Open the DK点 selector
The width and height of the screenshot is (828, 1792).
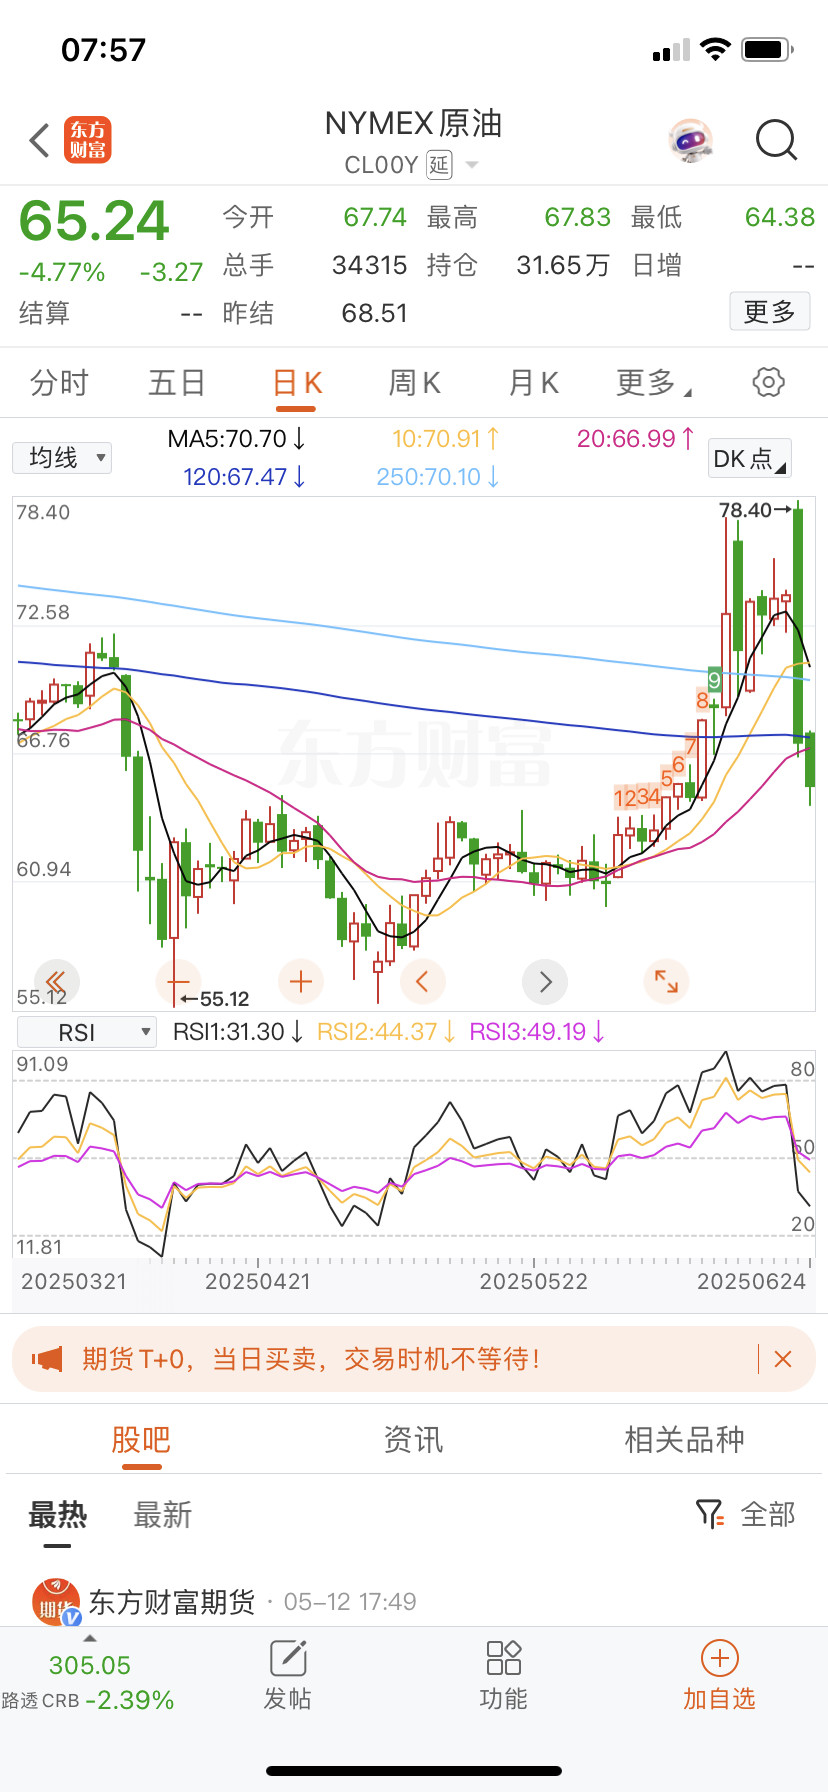(x=749, y=459)
